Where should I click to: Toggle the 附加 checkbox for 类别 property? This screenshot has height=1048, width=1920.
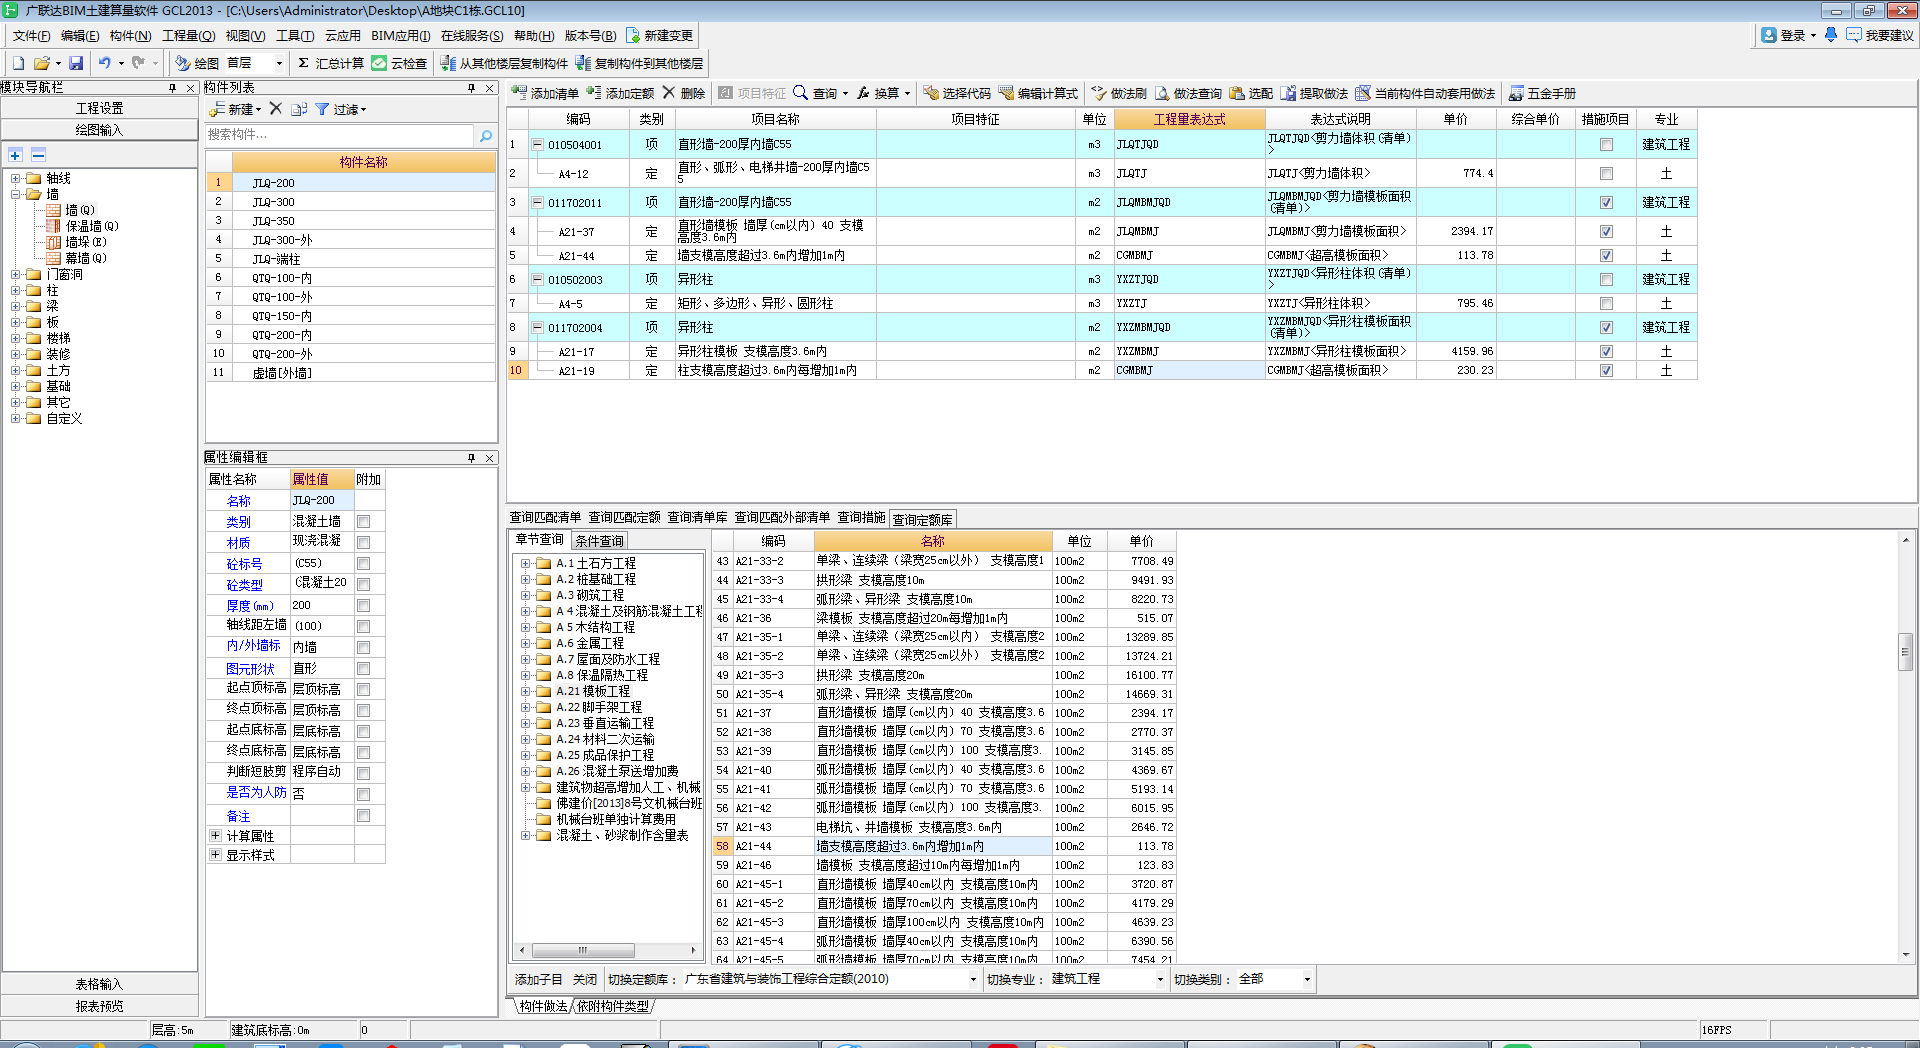(364, 522)
